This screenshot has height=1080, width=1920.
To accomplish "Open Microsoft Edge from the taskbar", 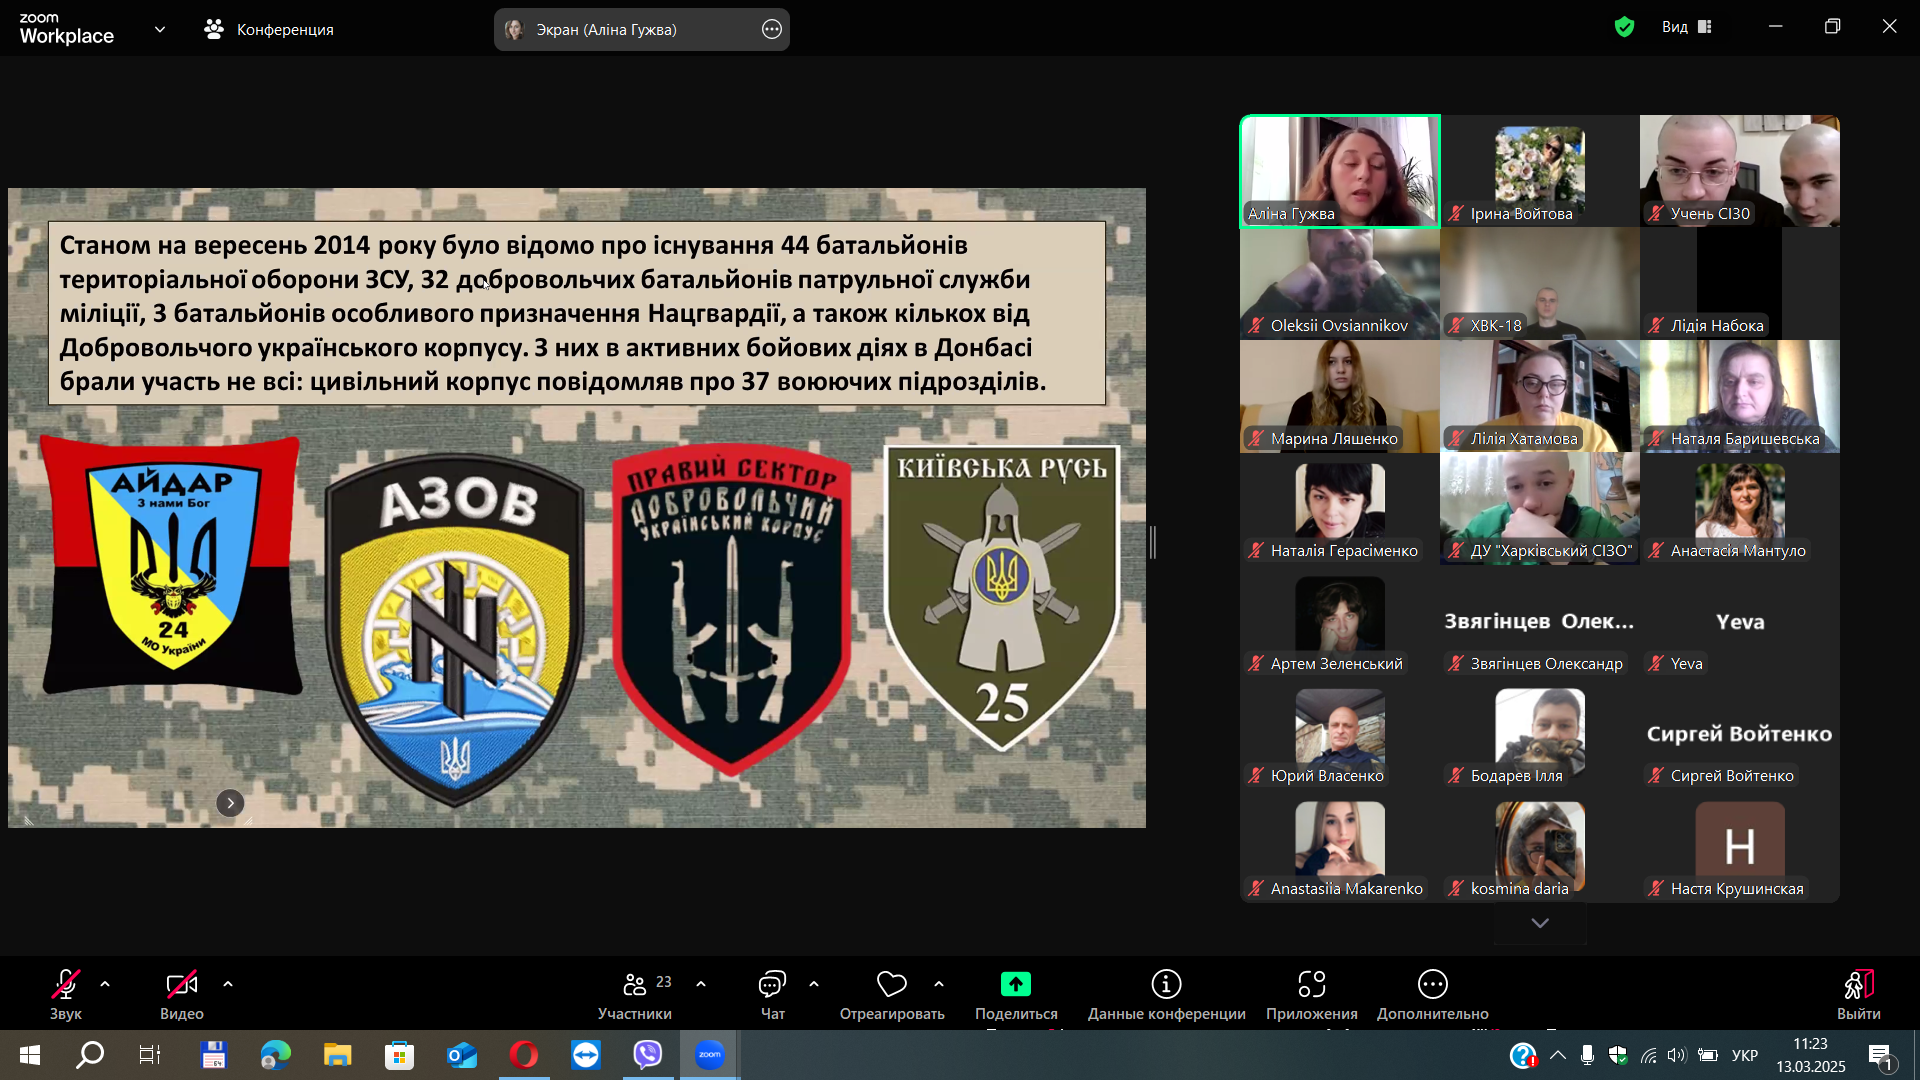I will coord(276,1055).
